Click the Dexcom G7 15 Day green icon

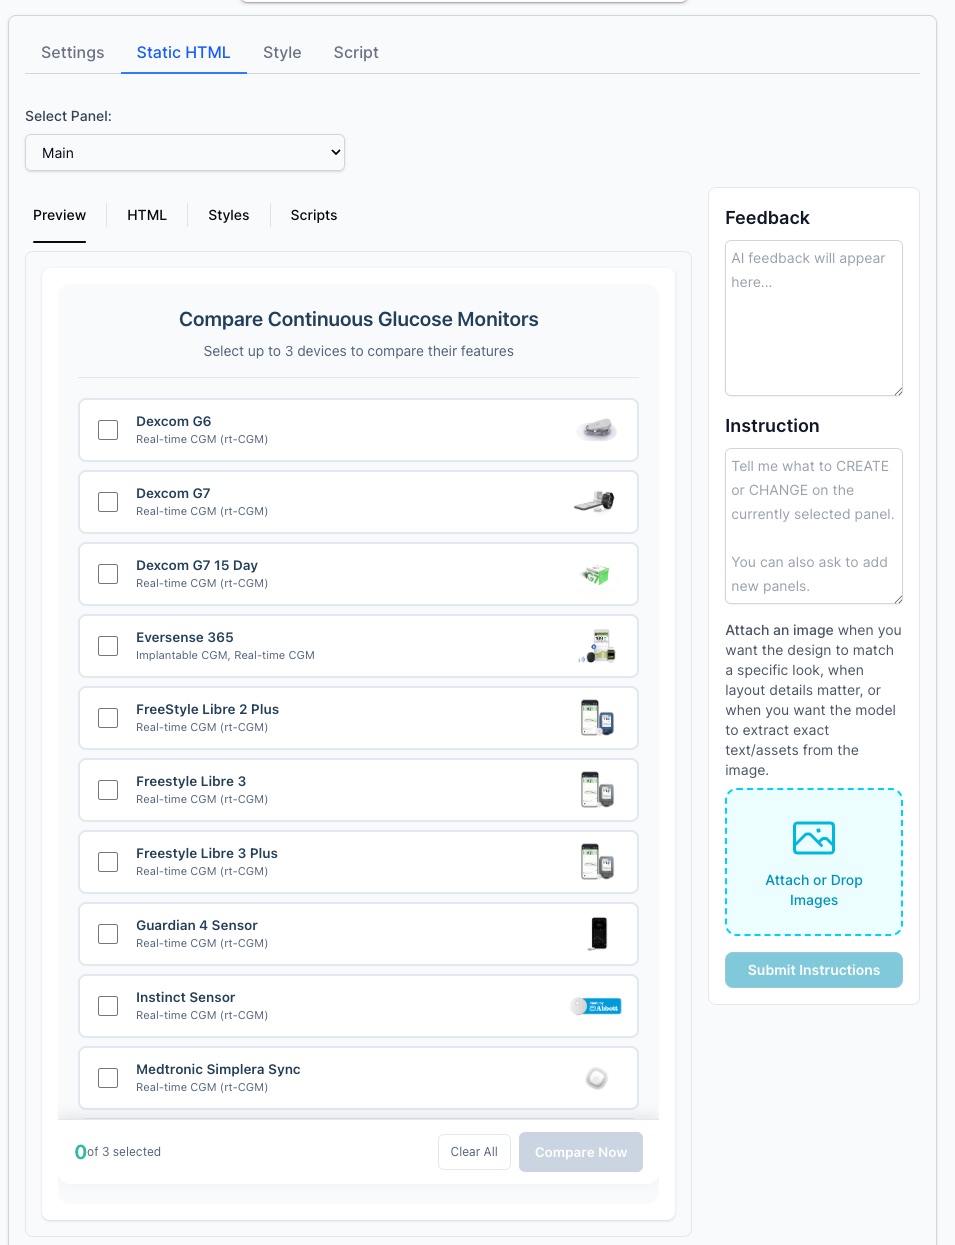click(x=596, y=574)
